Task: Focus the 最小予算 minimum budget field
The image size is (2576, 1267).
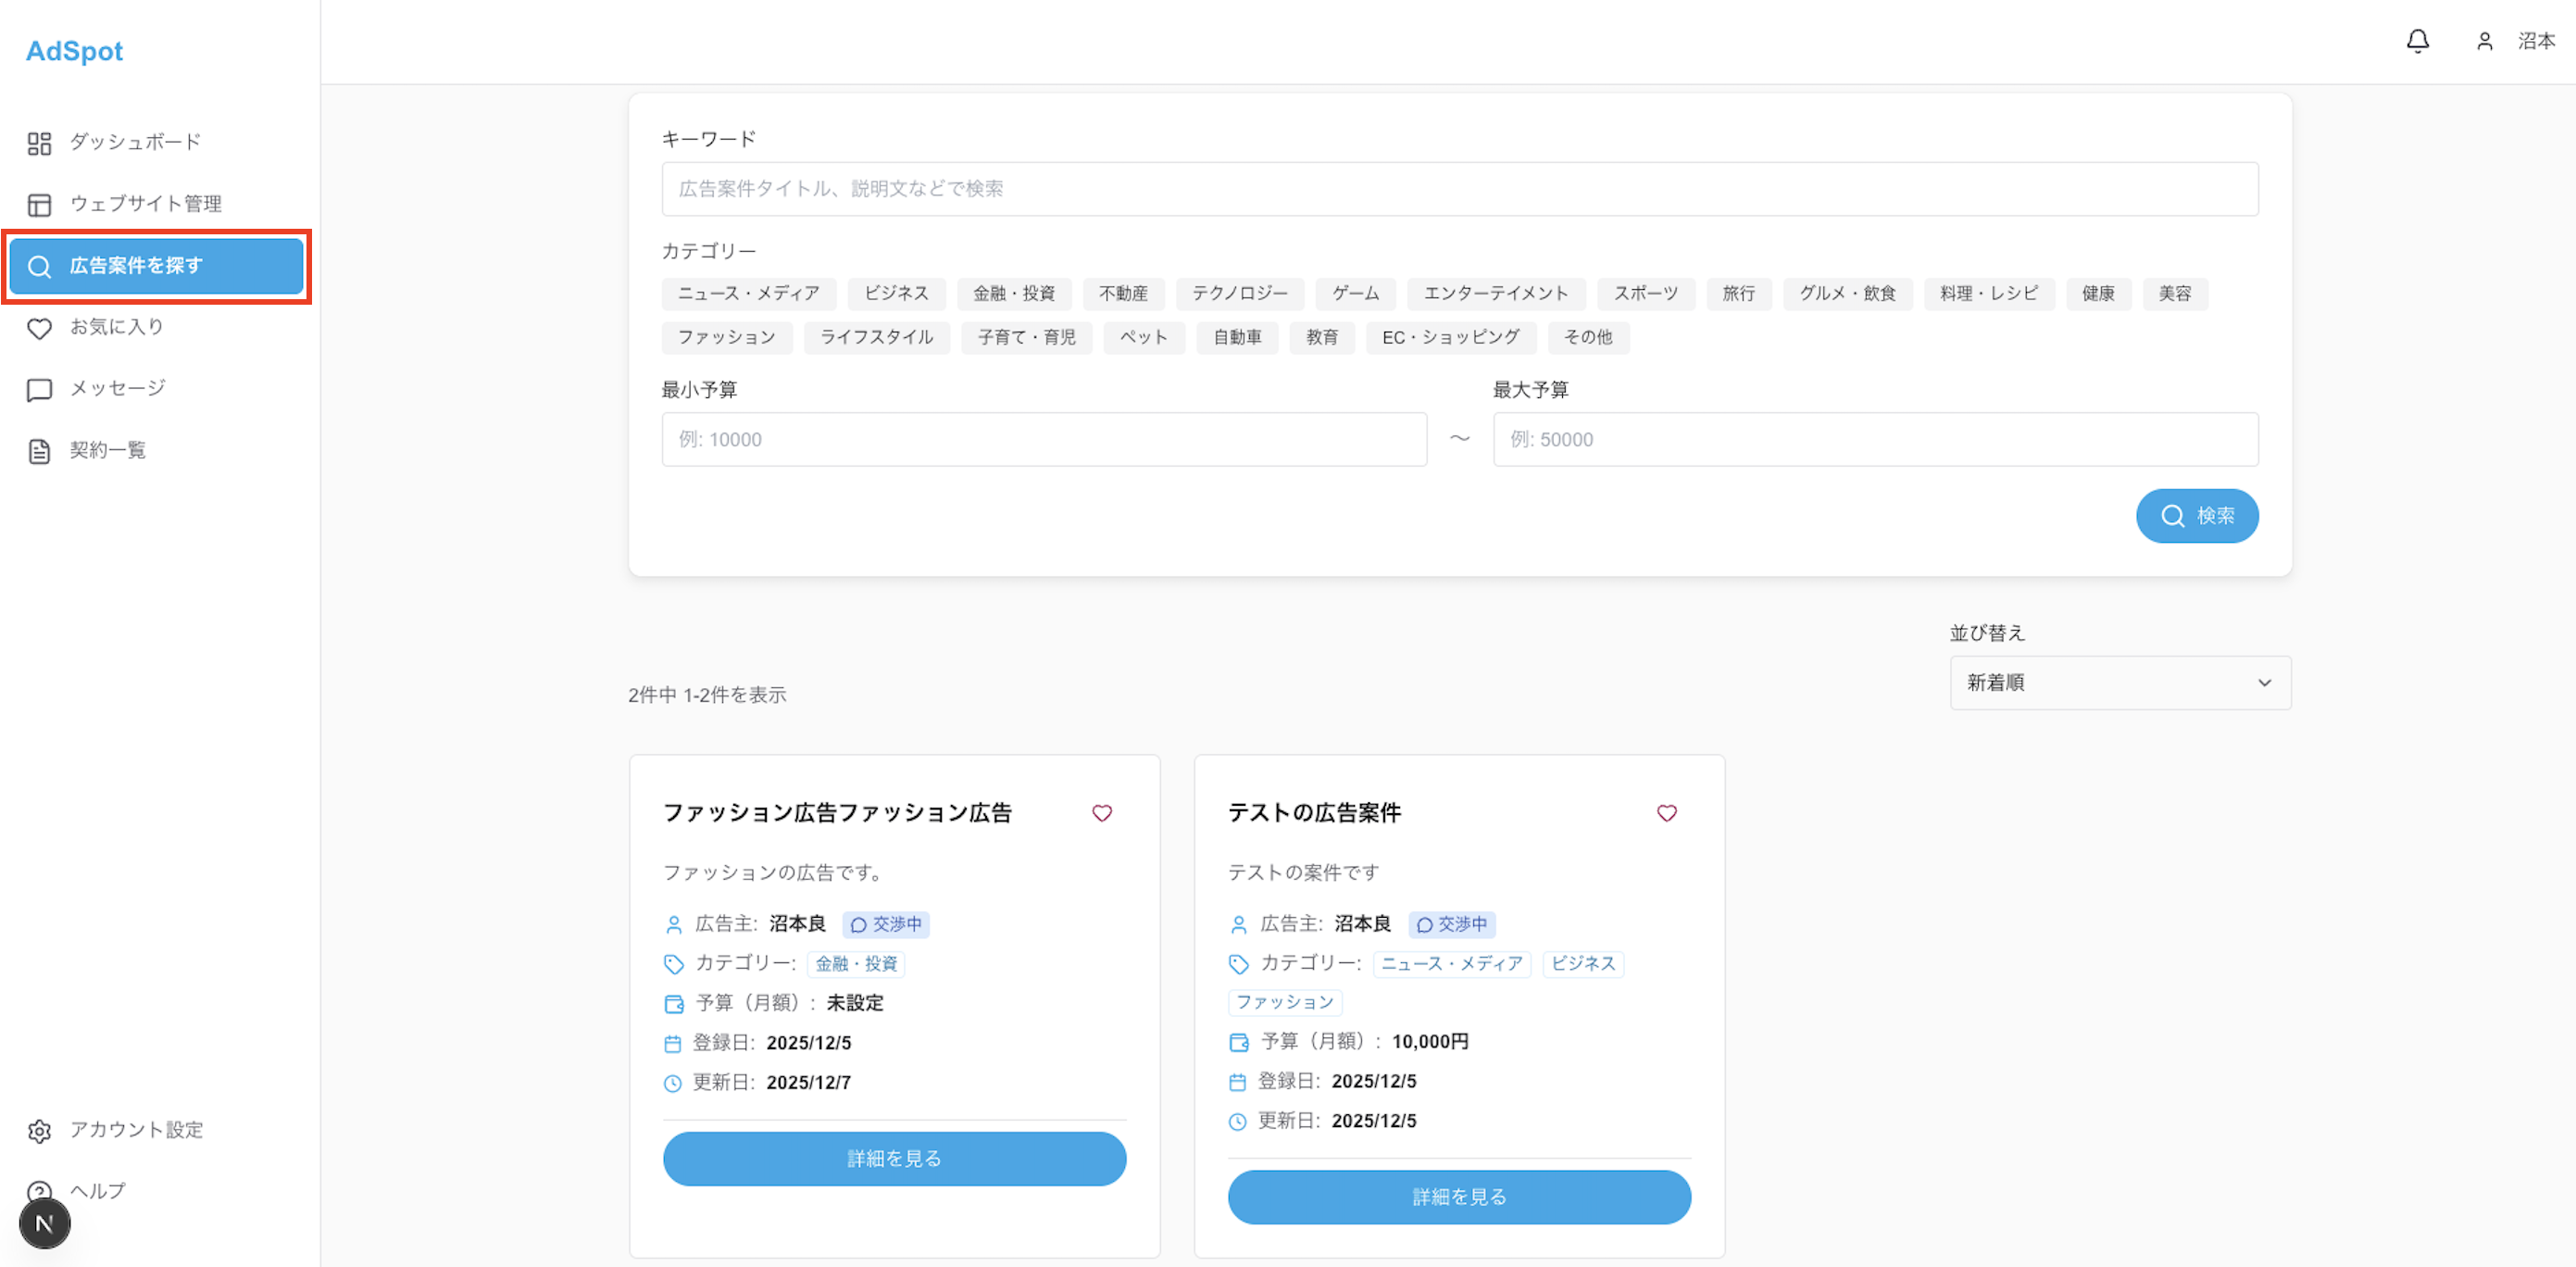Action: pos(1043,440)
